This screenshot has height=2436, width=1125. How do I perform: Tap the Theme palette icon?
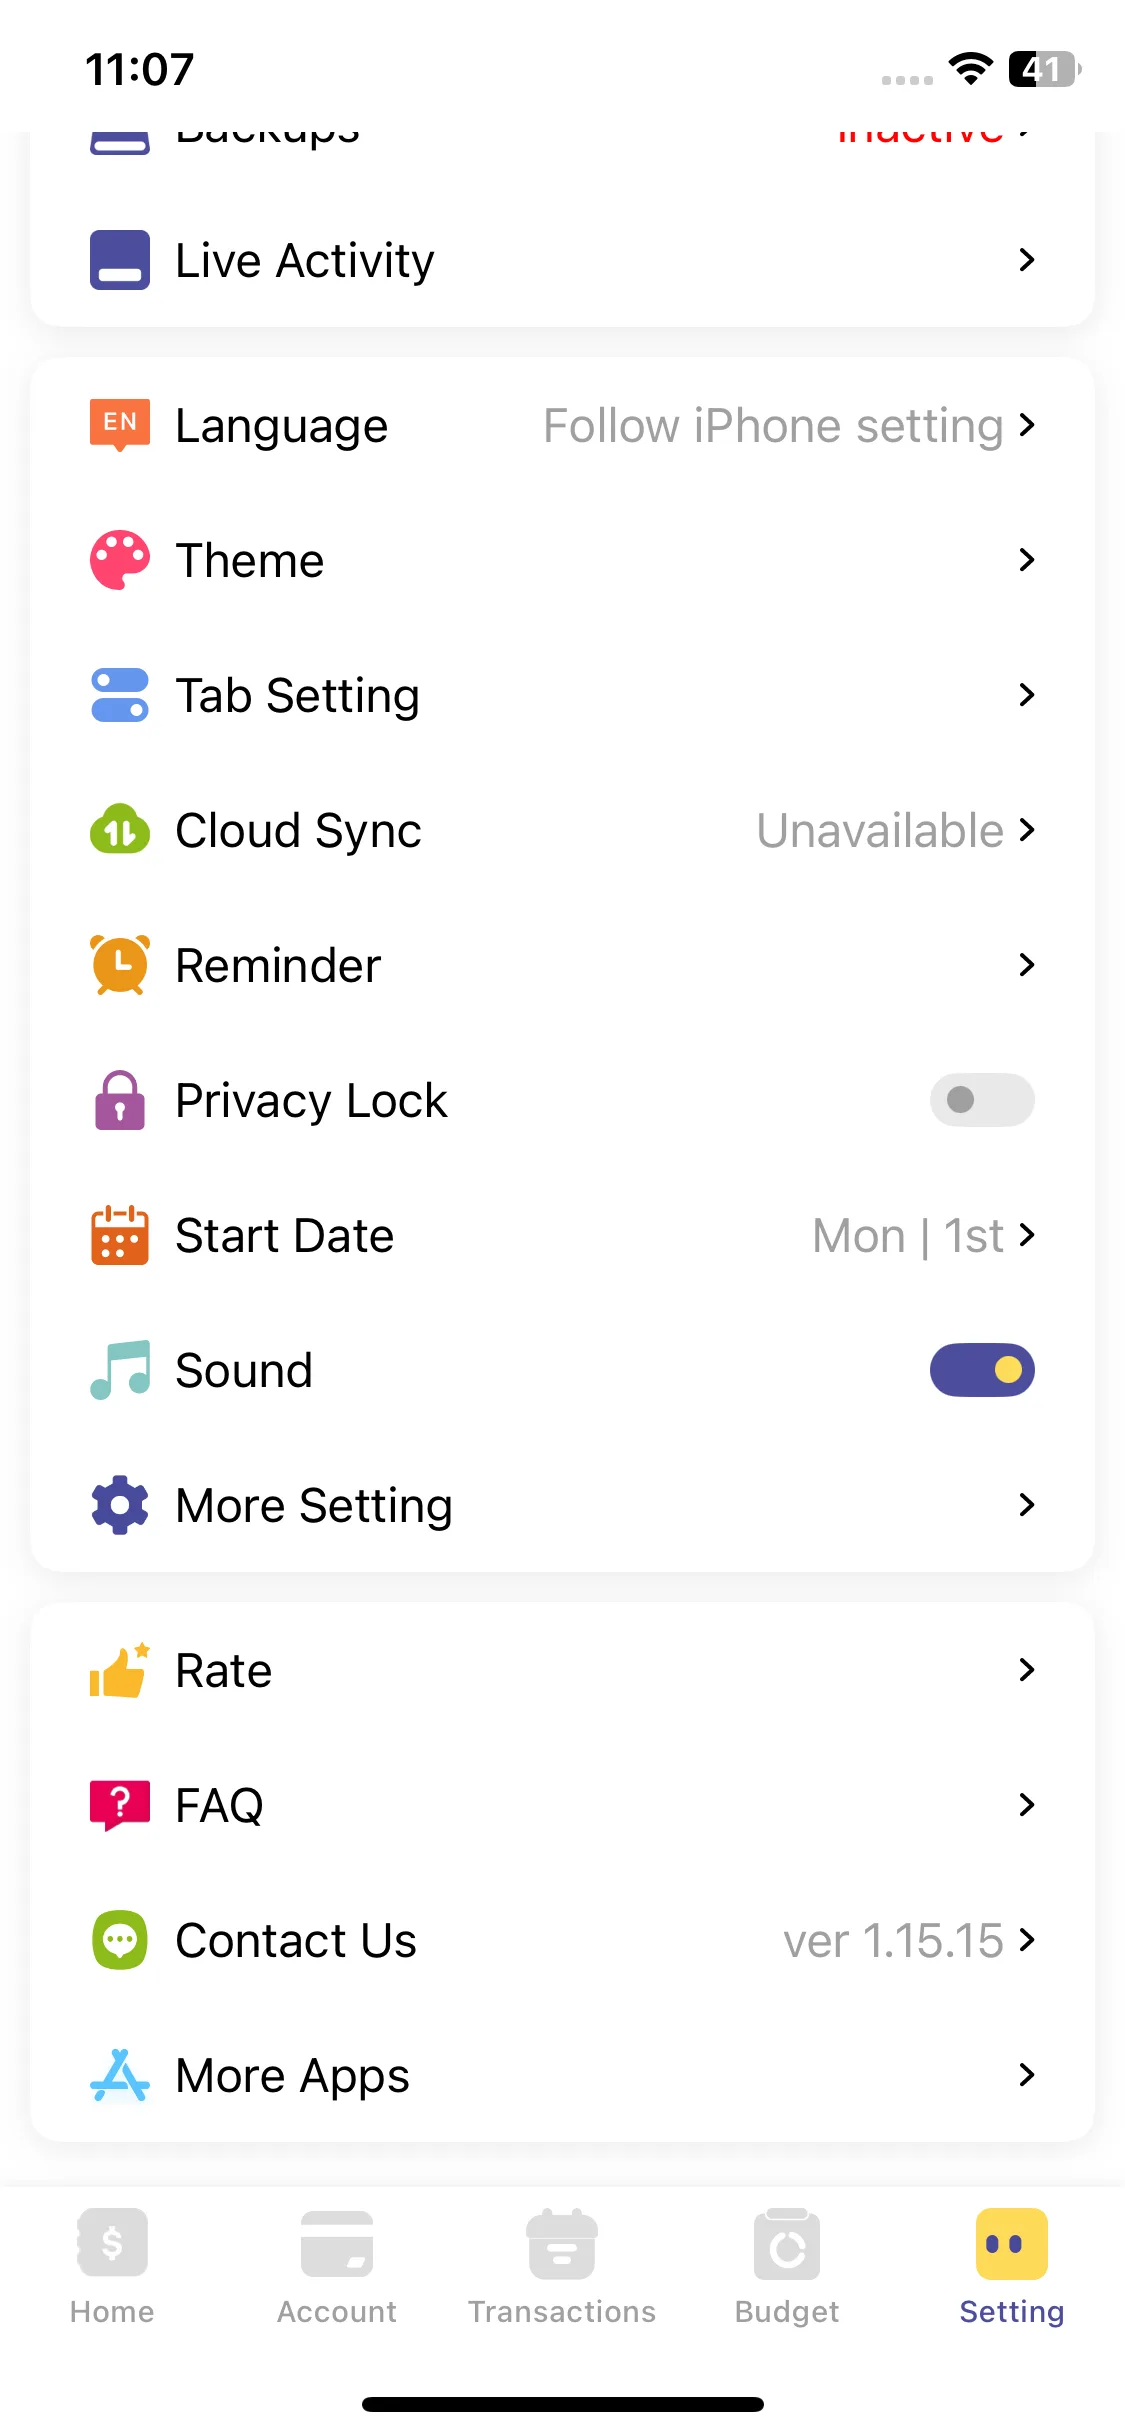[120, 560]
